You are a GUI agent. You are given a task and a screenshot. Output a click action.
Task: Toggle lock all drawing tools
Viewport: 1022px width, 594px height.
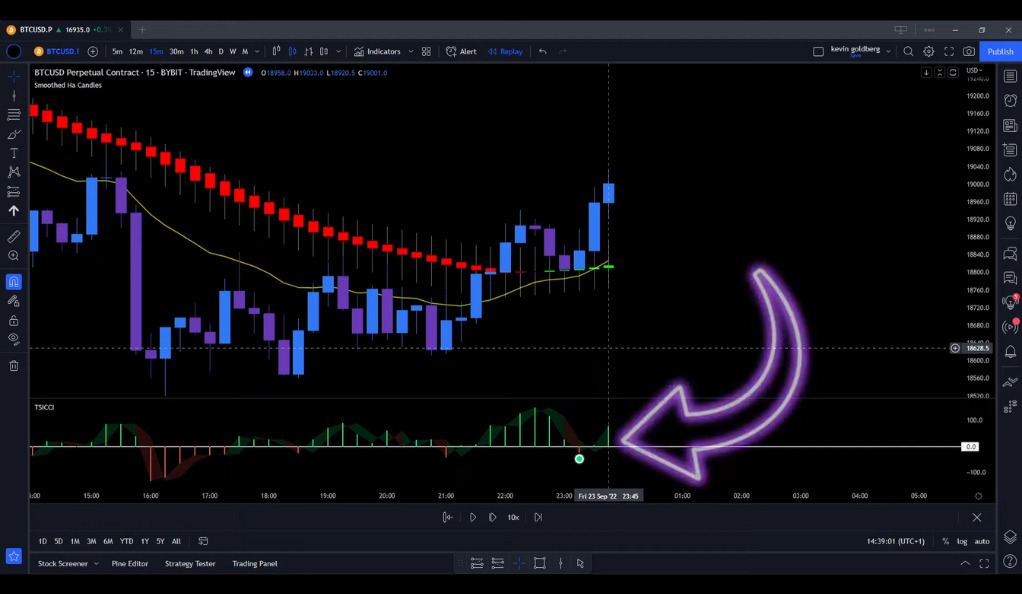(14, 320)
